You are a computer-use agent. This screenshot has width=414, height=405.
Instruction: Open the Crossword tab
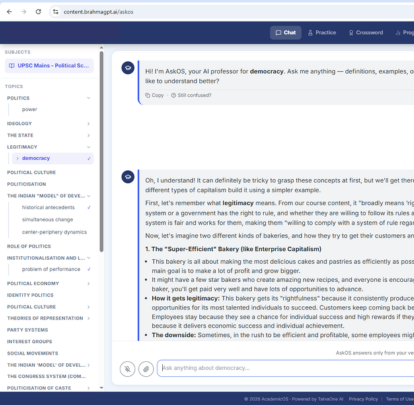click(366, 33)
